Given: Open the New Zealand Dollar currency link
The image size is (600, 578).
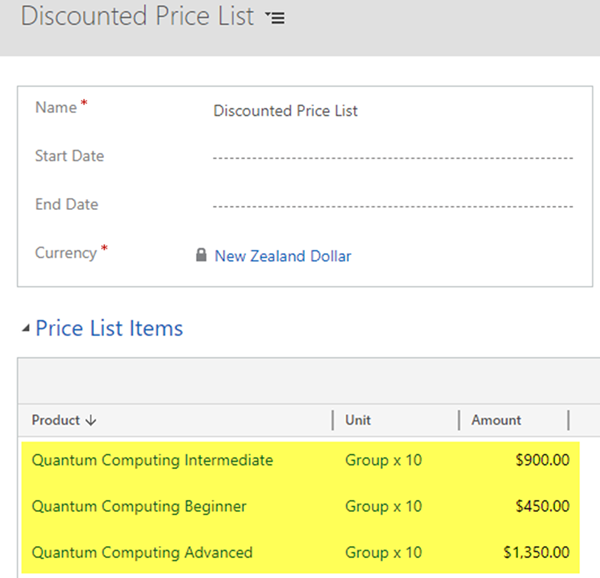Looking at the screenshot, I should (x=283, y=256).
